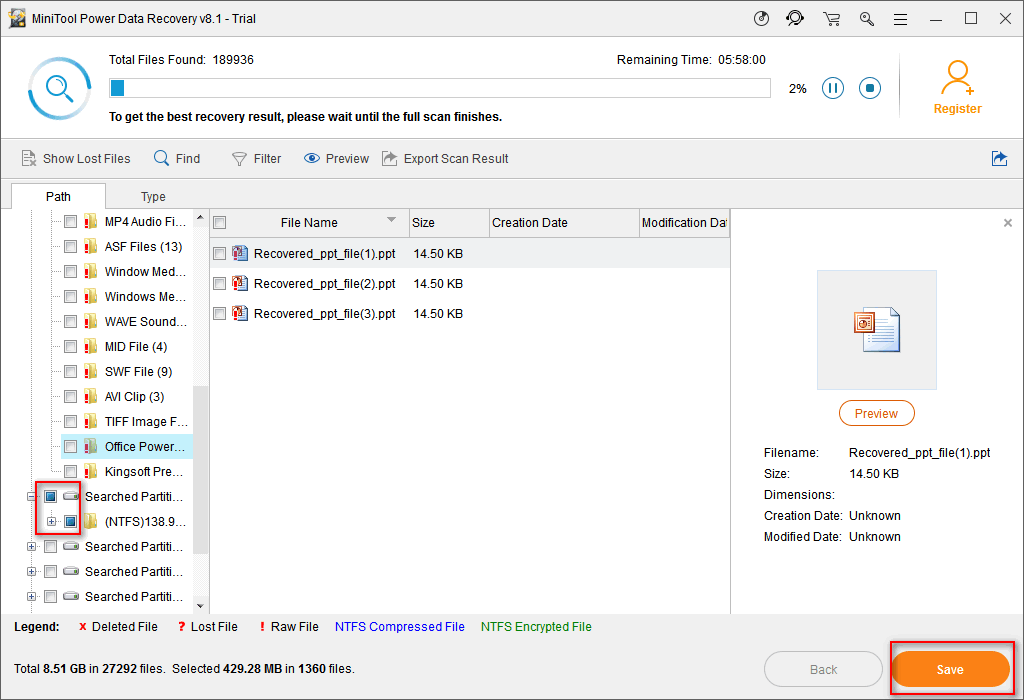Screen dimensions: 1024x700
Task: Click the Preview button under the thumbnail
Action: click(876, 413)
